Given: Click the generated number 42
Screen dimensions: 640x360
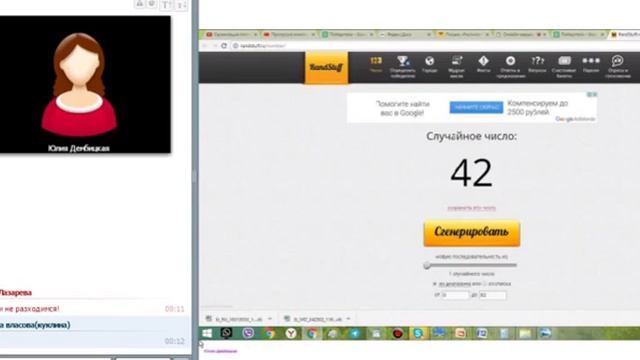Looking at the screenshot, I should (471, 173).
